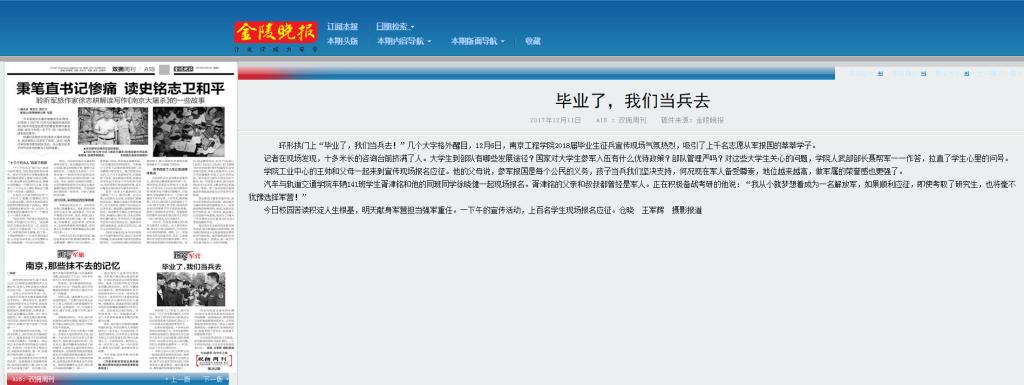1024x385 pixels.
Task: Click the 金陵晚报 source link under title
Action: [710, 121]
